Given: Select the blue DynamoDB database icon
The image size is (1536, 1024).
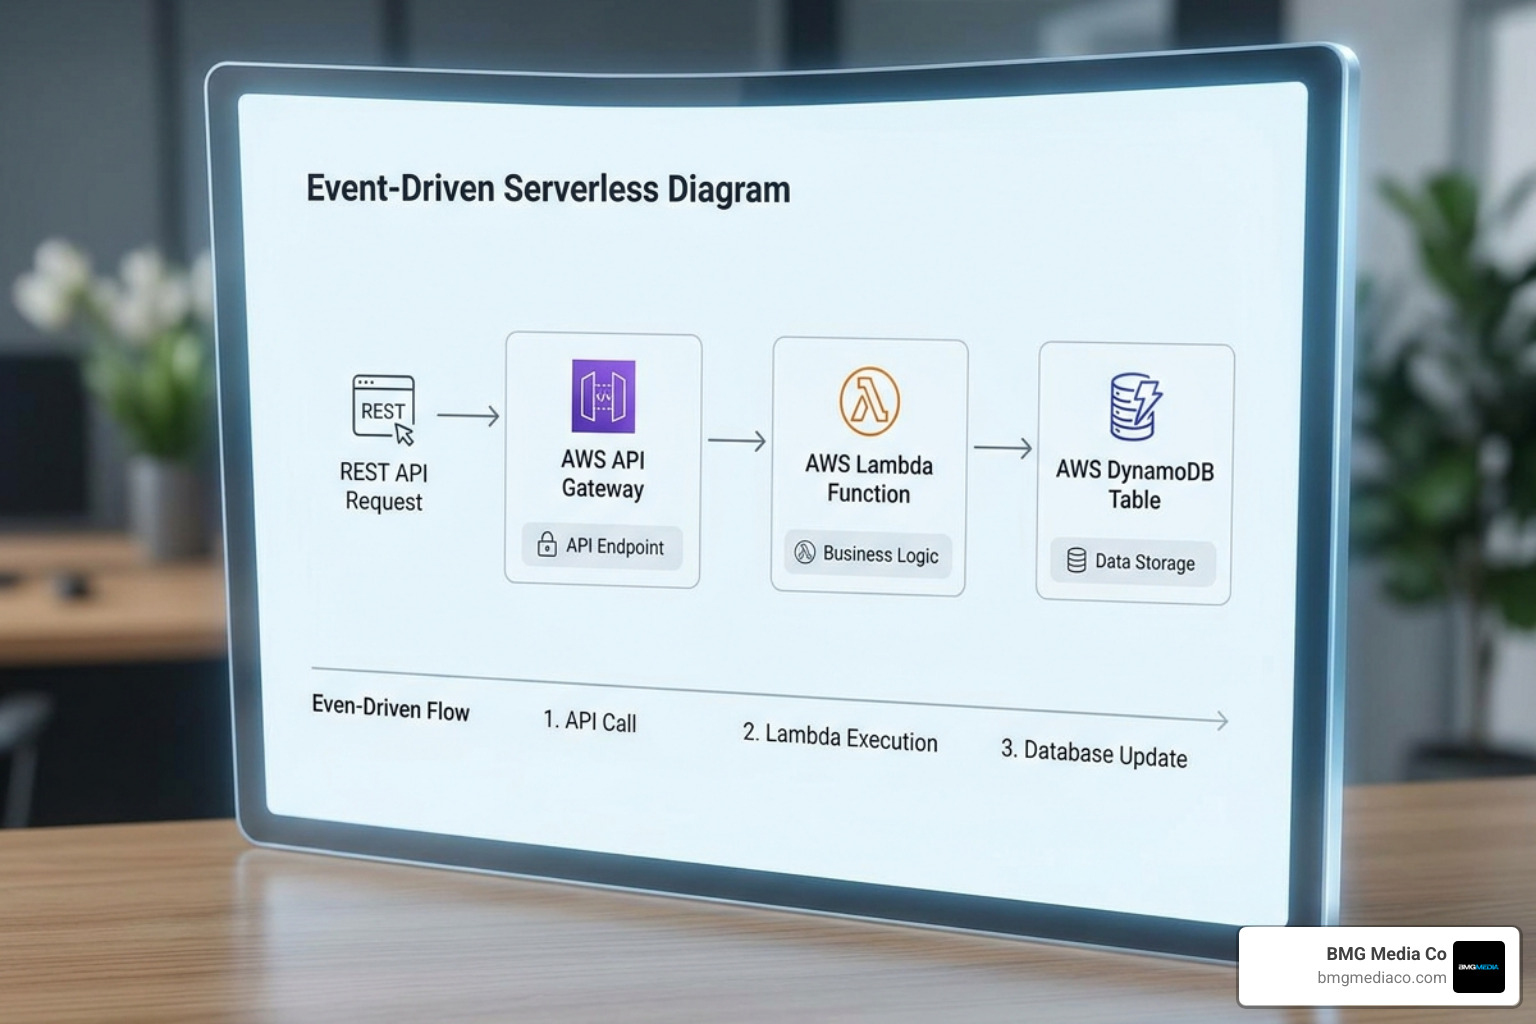Looking at the screenshot, I should (x=1135, y=406).
